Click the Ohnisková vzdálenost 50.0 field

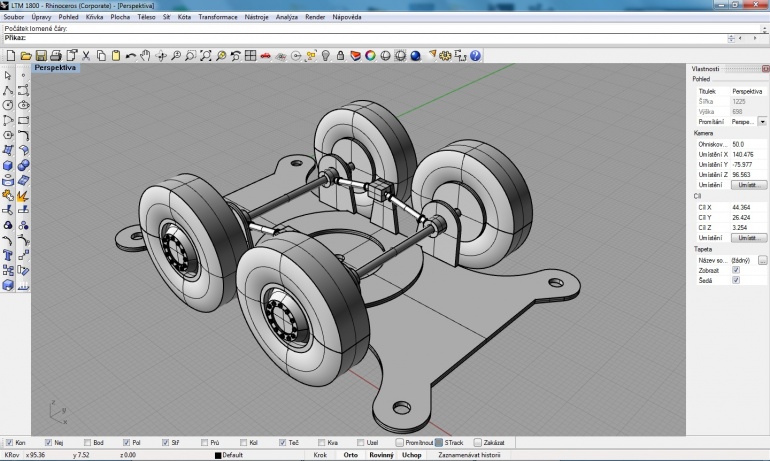[x=748, y=144]
